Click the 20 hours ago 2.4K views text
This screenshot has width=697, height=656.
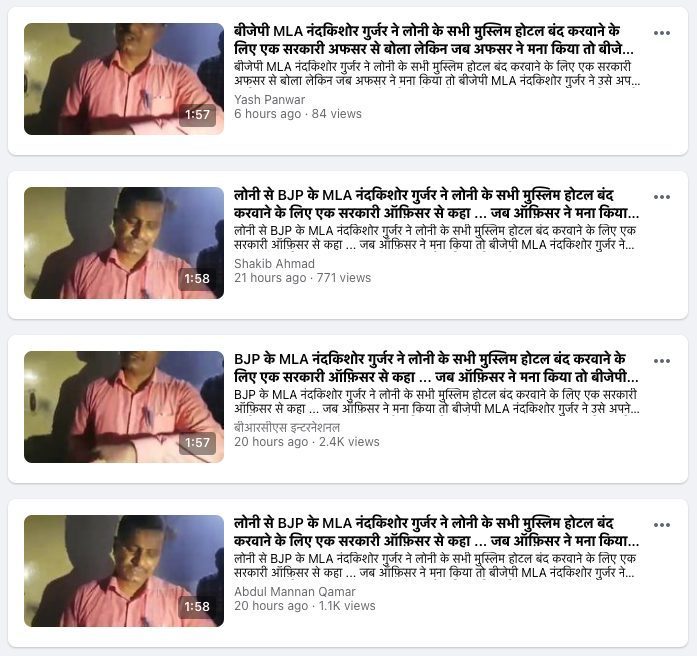[307, 442]
